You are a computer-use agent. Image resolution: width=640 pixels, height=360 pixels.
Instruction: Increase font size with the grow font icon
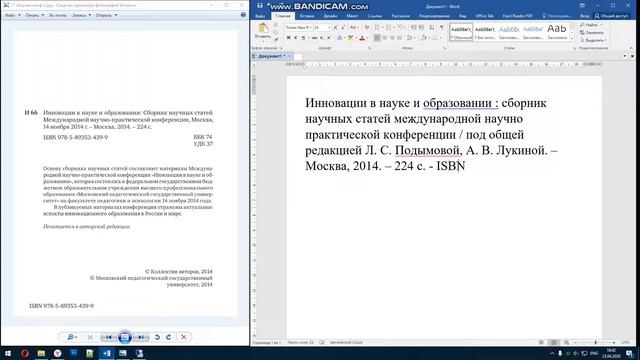(x=336, y=27)
